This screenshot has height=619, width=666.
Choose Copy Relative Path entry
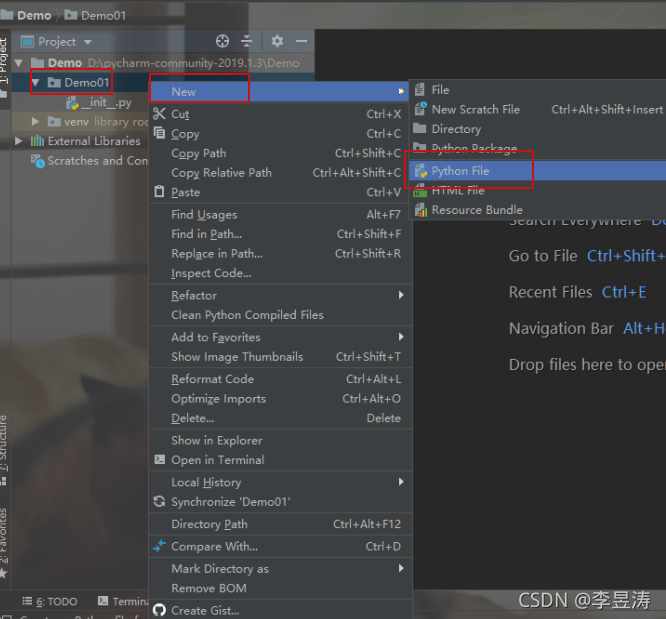pos(281,172)
